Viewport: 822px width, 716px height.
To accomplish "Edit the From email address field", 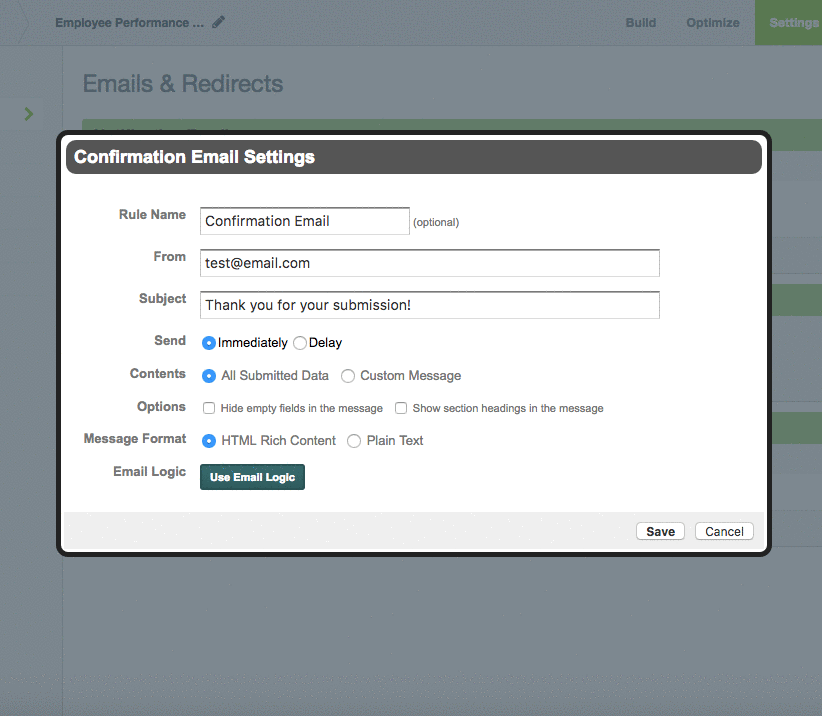I will click(x=429, y=262).
